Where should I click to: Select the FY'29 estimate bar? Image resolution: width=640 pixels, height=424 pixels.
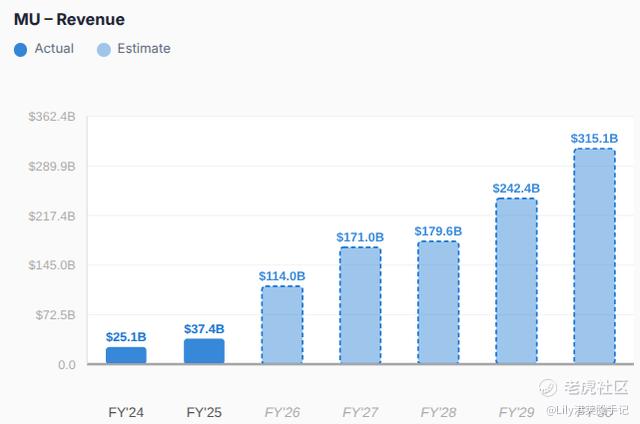516,281
